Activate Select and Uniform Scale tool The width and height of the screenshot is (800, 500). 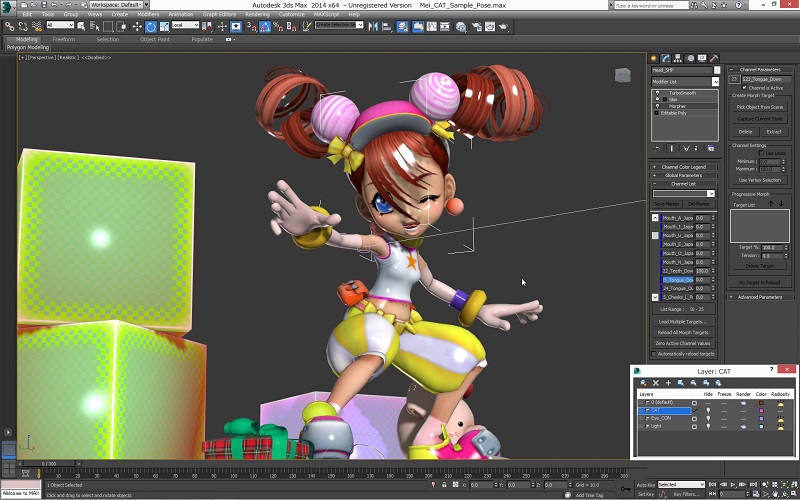[164, 26]
